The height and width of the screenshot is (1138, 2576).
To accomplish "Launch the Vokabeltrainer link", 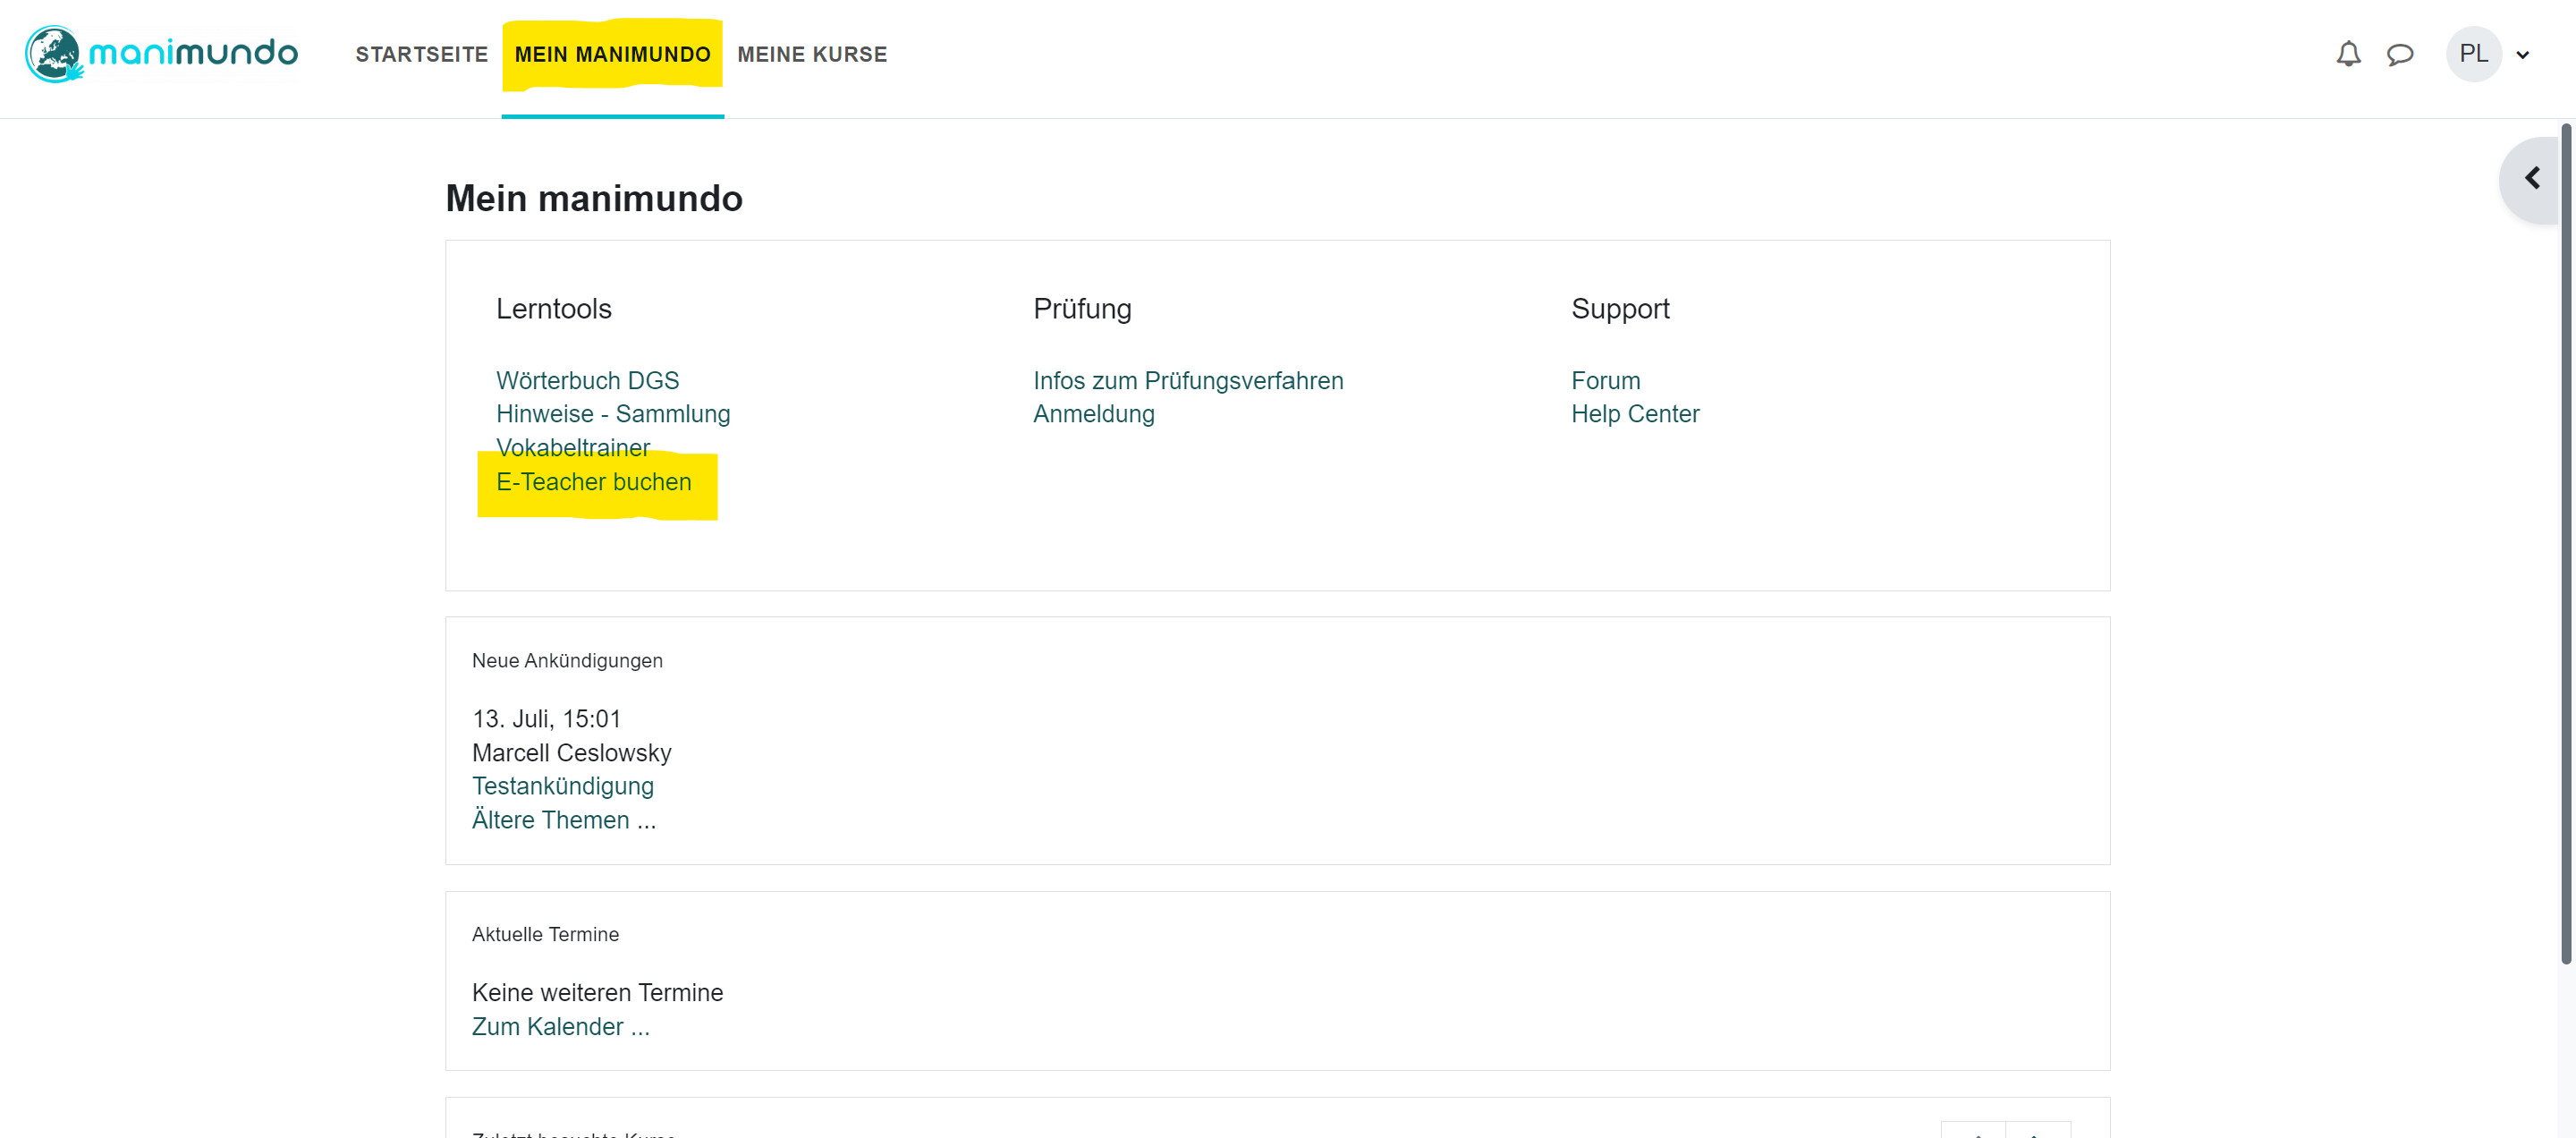I will coord(572,447).
